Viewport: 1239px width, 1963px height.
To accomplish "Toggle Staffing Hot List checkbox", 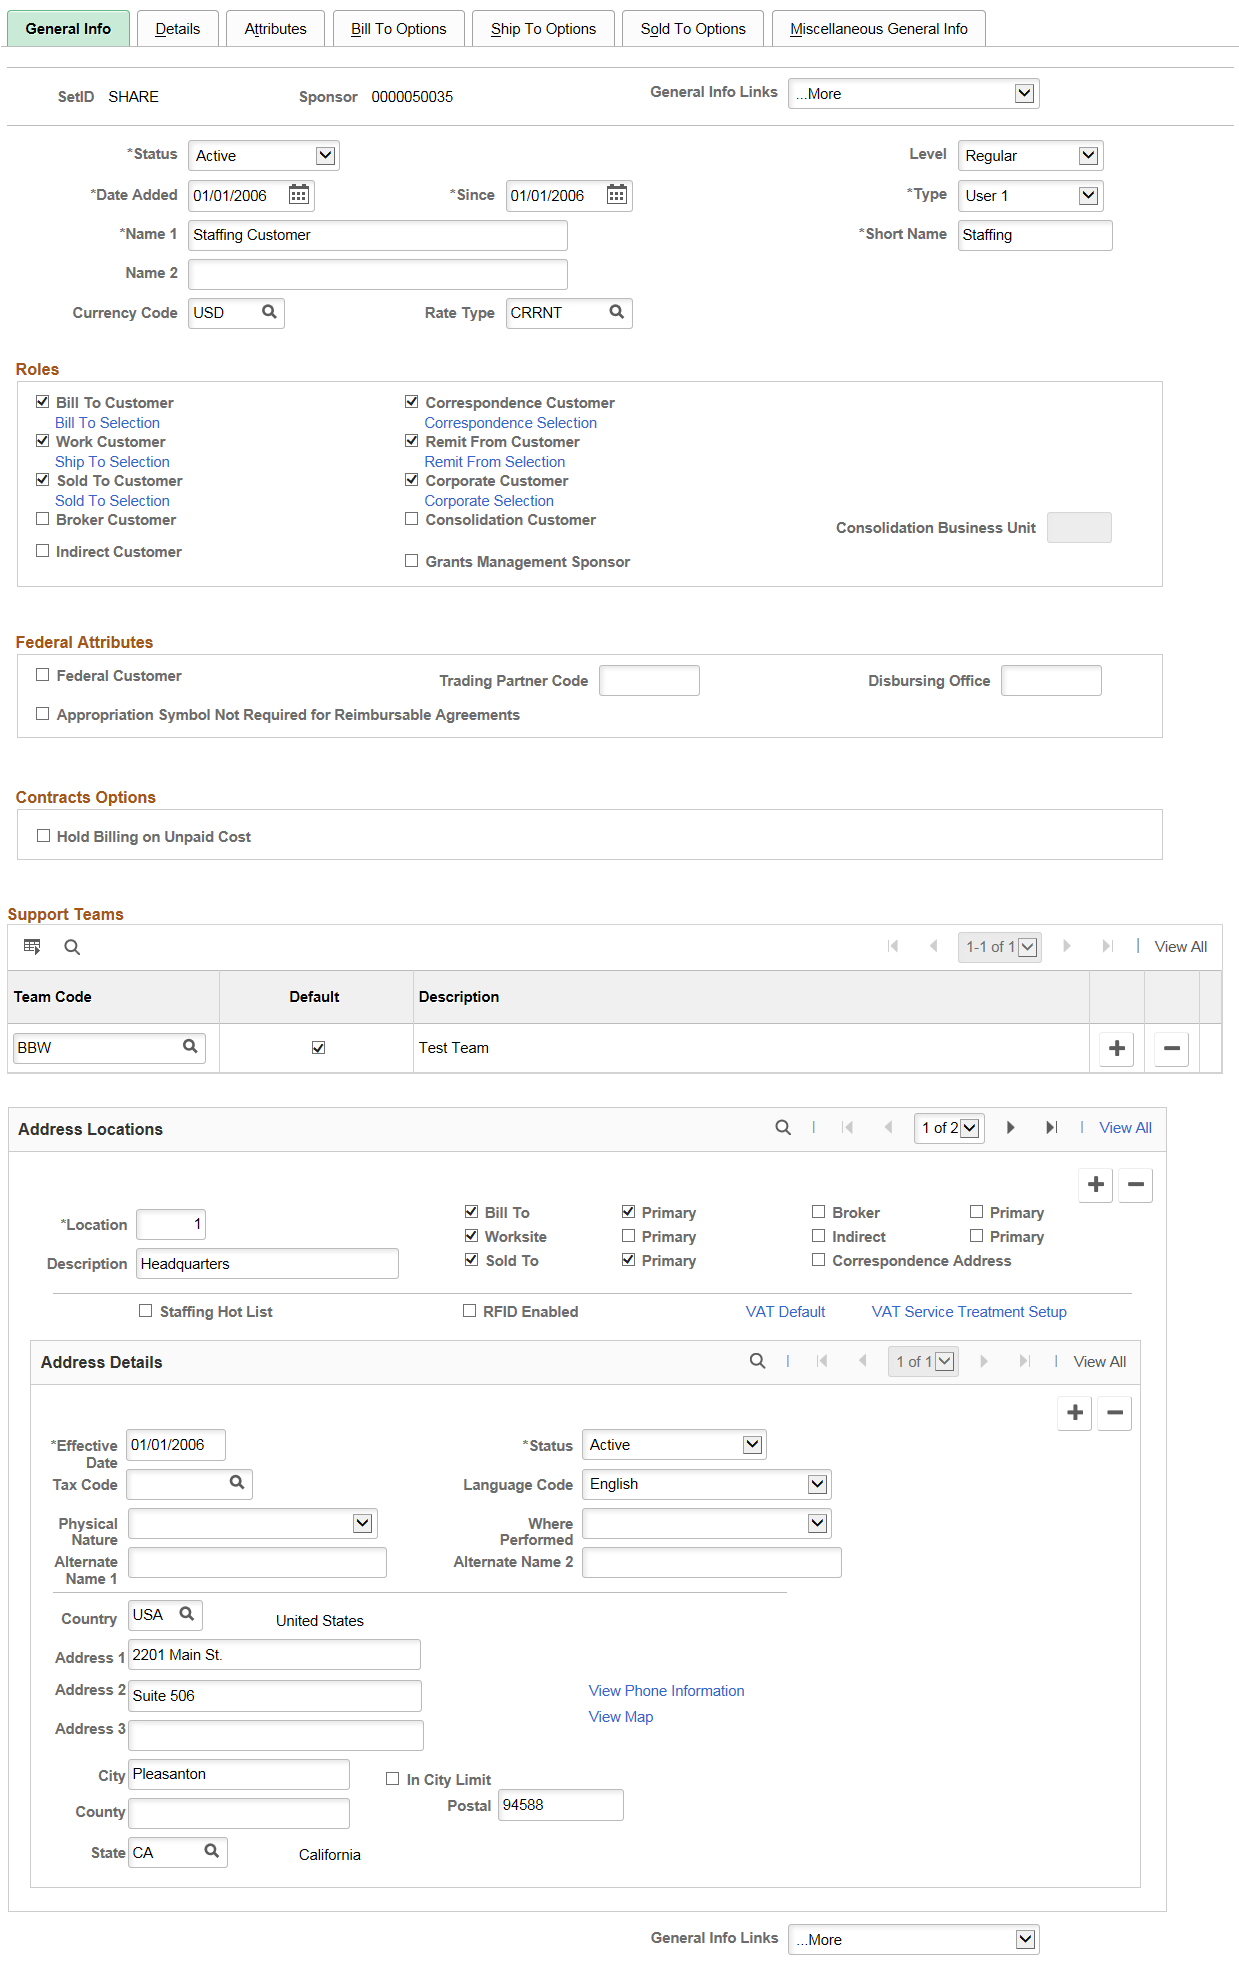I will click(x=146, y=1311).
